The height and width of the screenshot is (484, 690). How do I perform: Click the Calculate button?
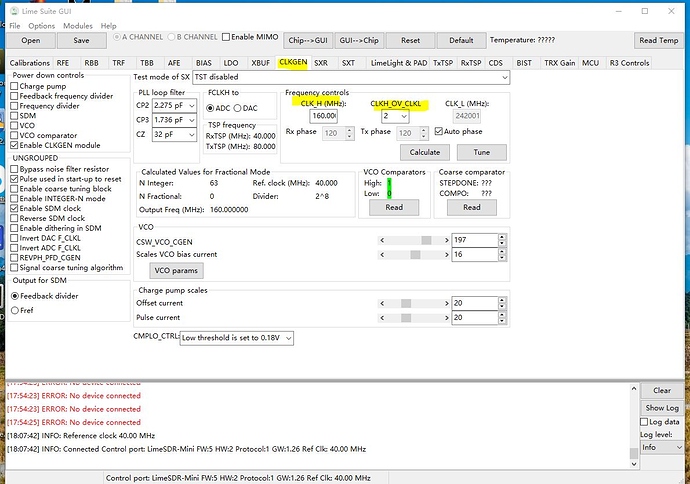tap(425, 152)
